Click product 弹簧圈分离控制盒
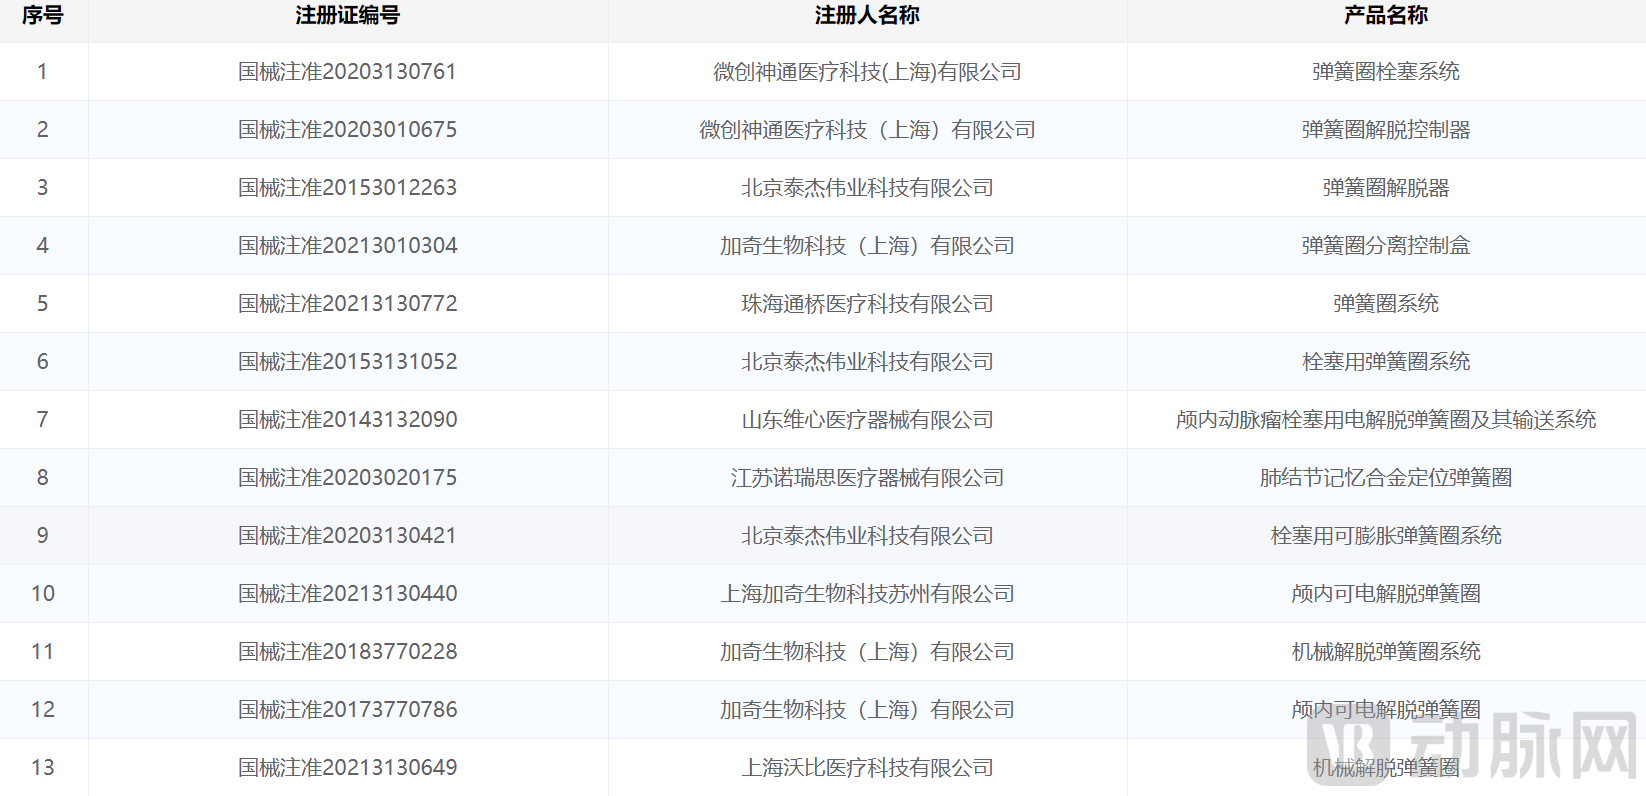Screen dimensions: 1646x796 [x=1385, y=246]
